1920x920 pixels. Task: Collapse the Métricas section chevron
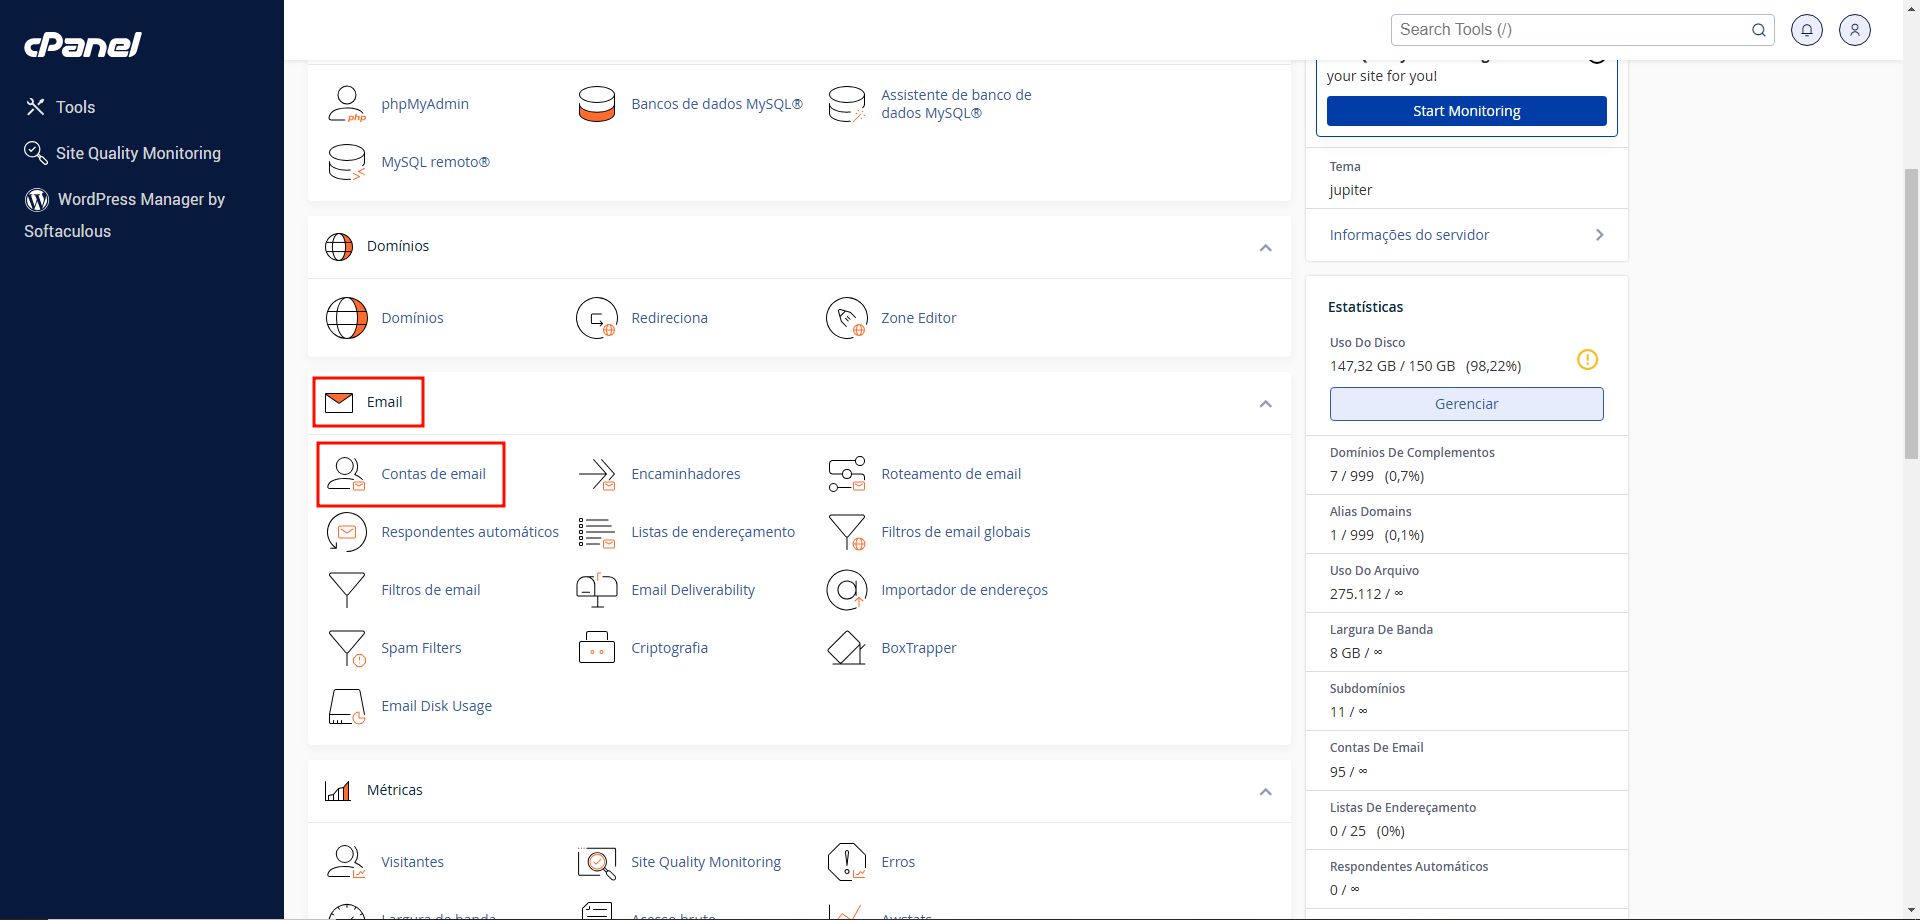[x=1266, y=792]
